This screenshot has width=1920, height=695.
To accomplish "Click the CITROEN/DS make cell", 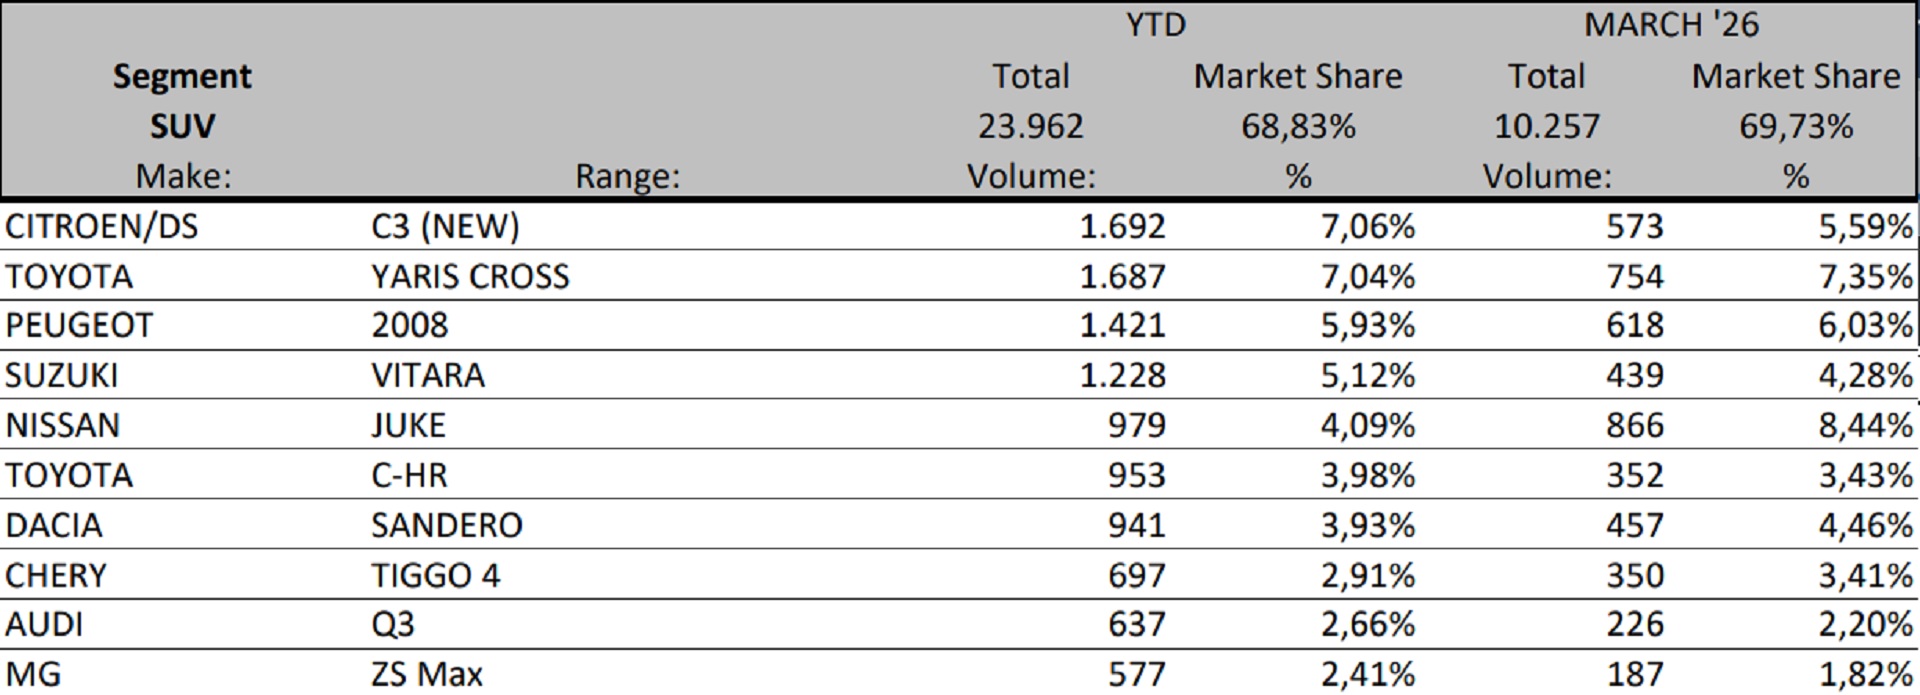I will coord(101,226).
